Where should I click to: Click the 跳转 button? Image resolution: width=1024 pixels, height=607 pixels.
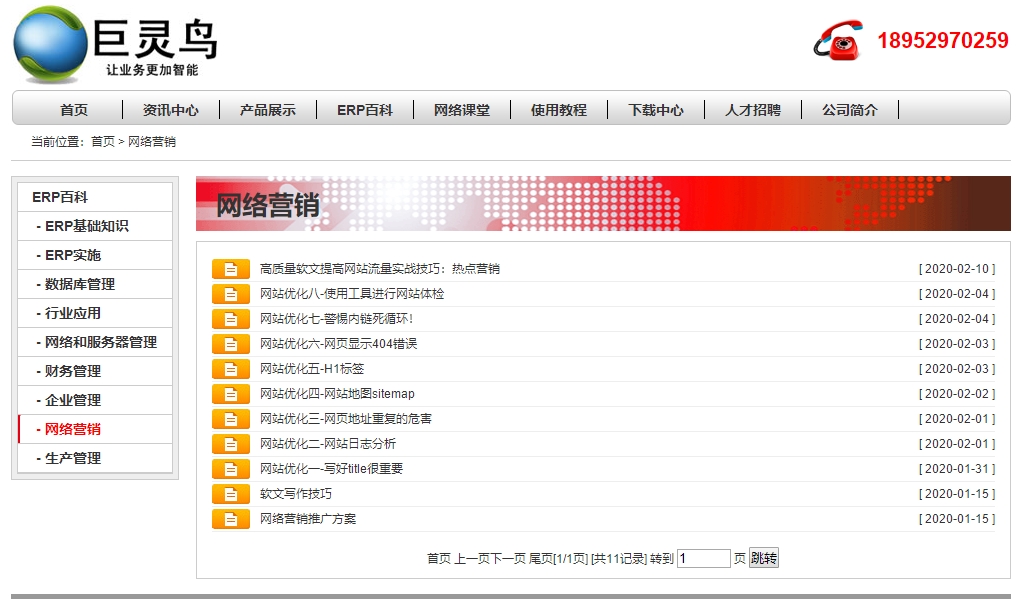(764, 558)
